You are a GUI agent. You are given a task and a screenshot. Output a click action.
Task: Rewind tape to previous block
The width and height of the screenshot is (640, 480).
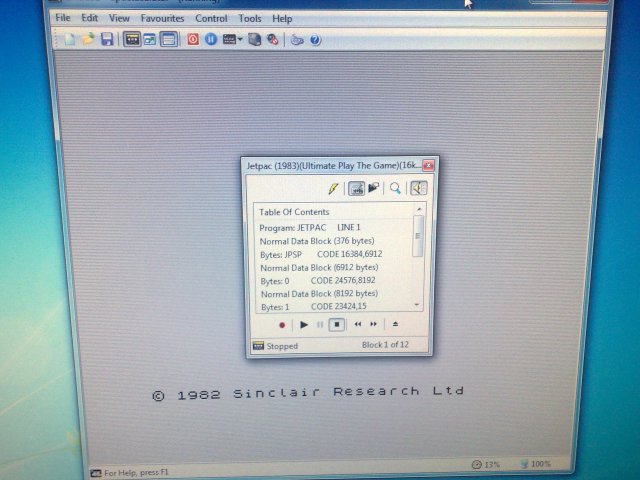click(358, 324)
